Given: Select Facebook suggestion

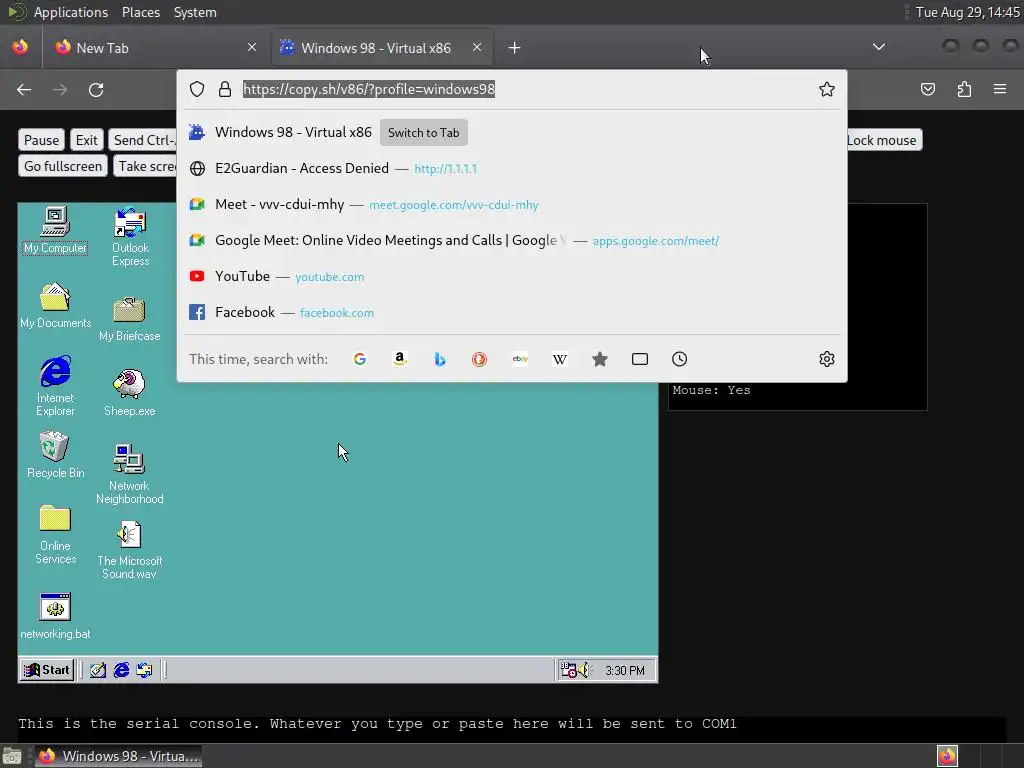Looking at the screenshot, I should tap(512, 312).
